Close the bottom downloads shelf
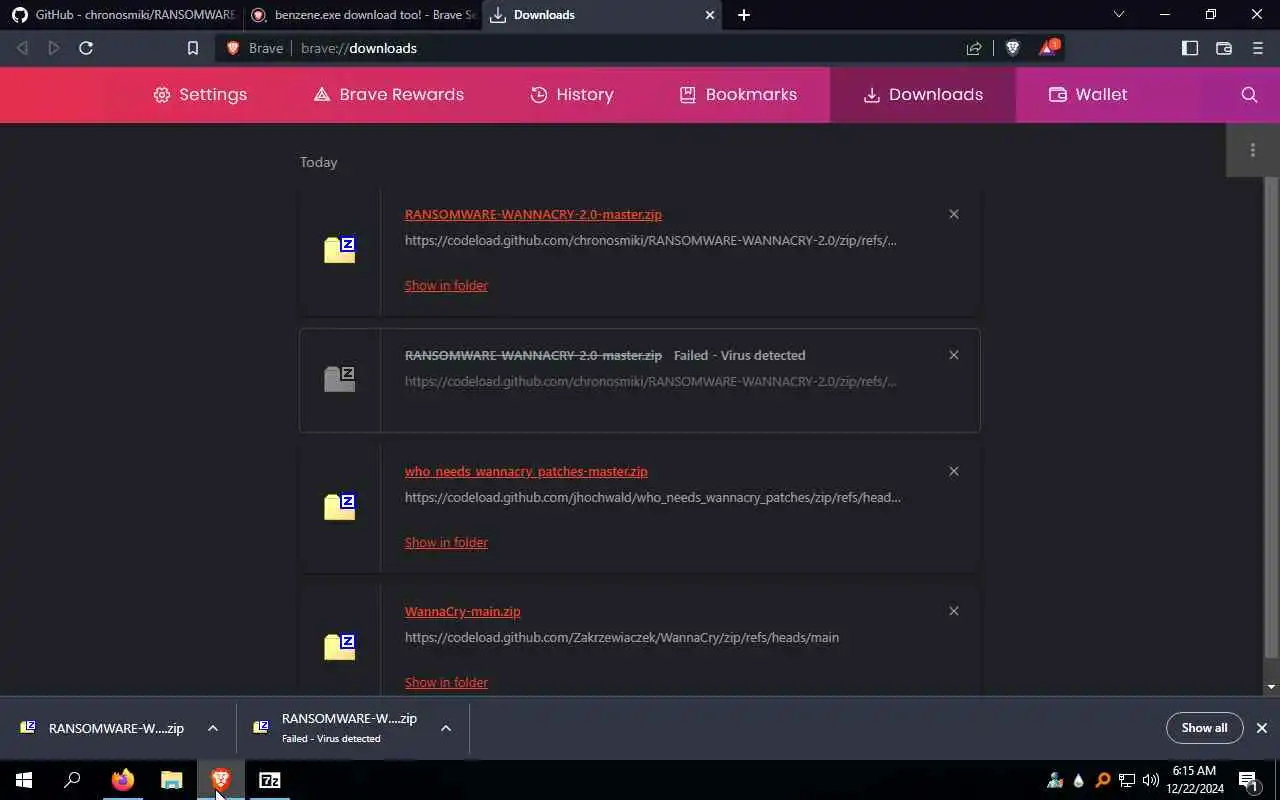This screenshot has width=1280, height=800. [x=1262, y=728]
